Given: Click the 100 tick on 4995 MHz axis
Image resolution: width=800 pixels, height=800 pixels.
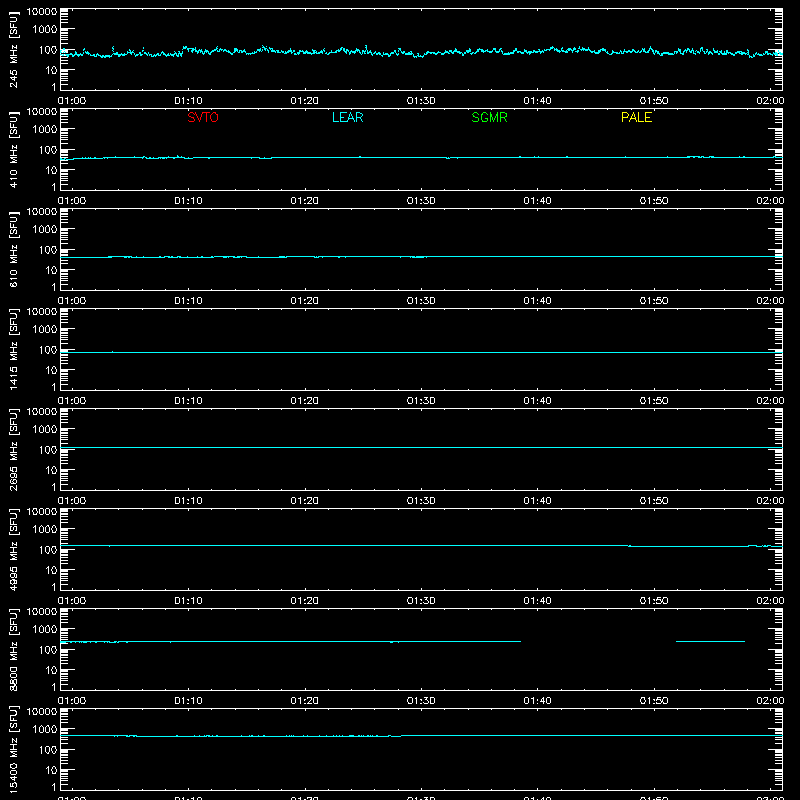Looking at the screenshot, I should (x=48, y=550).
